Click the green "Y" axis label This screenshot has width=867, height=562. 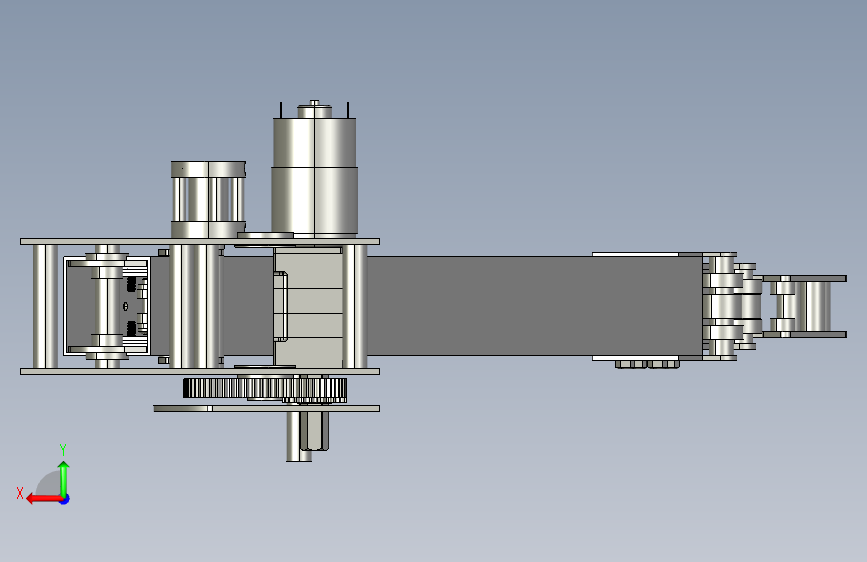[63, 449]
